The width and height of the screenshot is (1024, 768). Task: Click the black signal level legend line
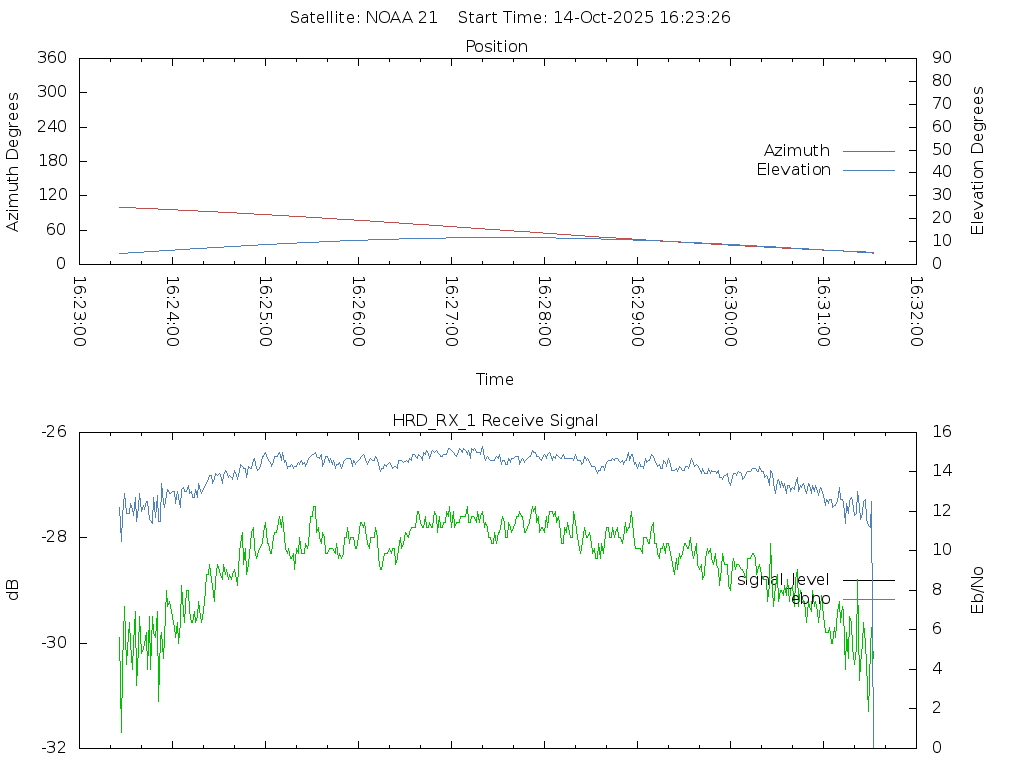(x=868, y=580)
